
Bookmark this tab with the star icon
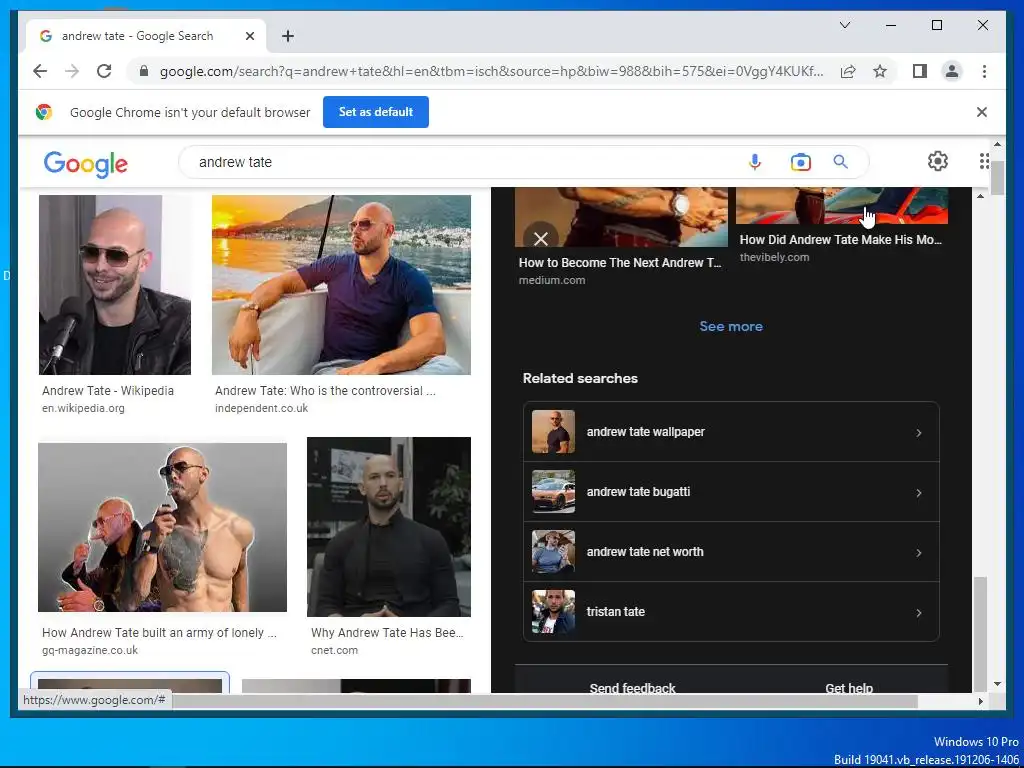tap(880, 71)
